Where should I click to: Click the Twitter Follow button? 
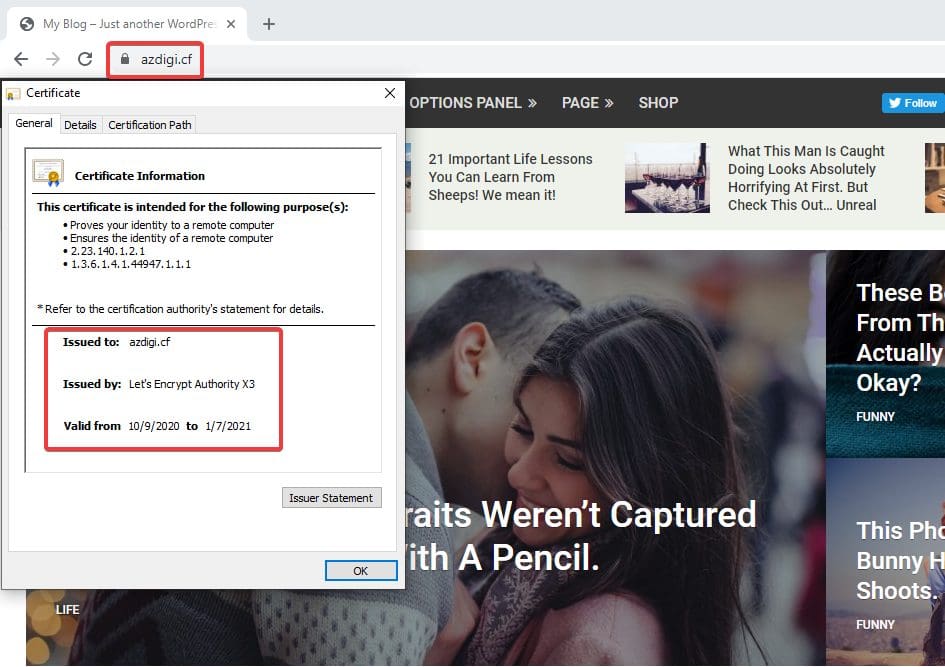pos(912,103)
